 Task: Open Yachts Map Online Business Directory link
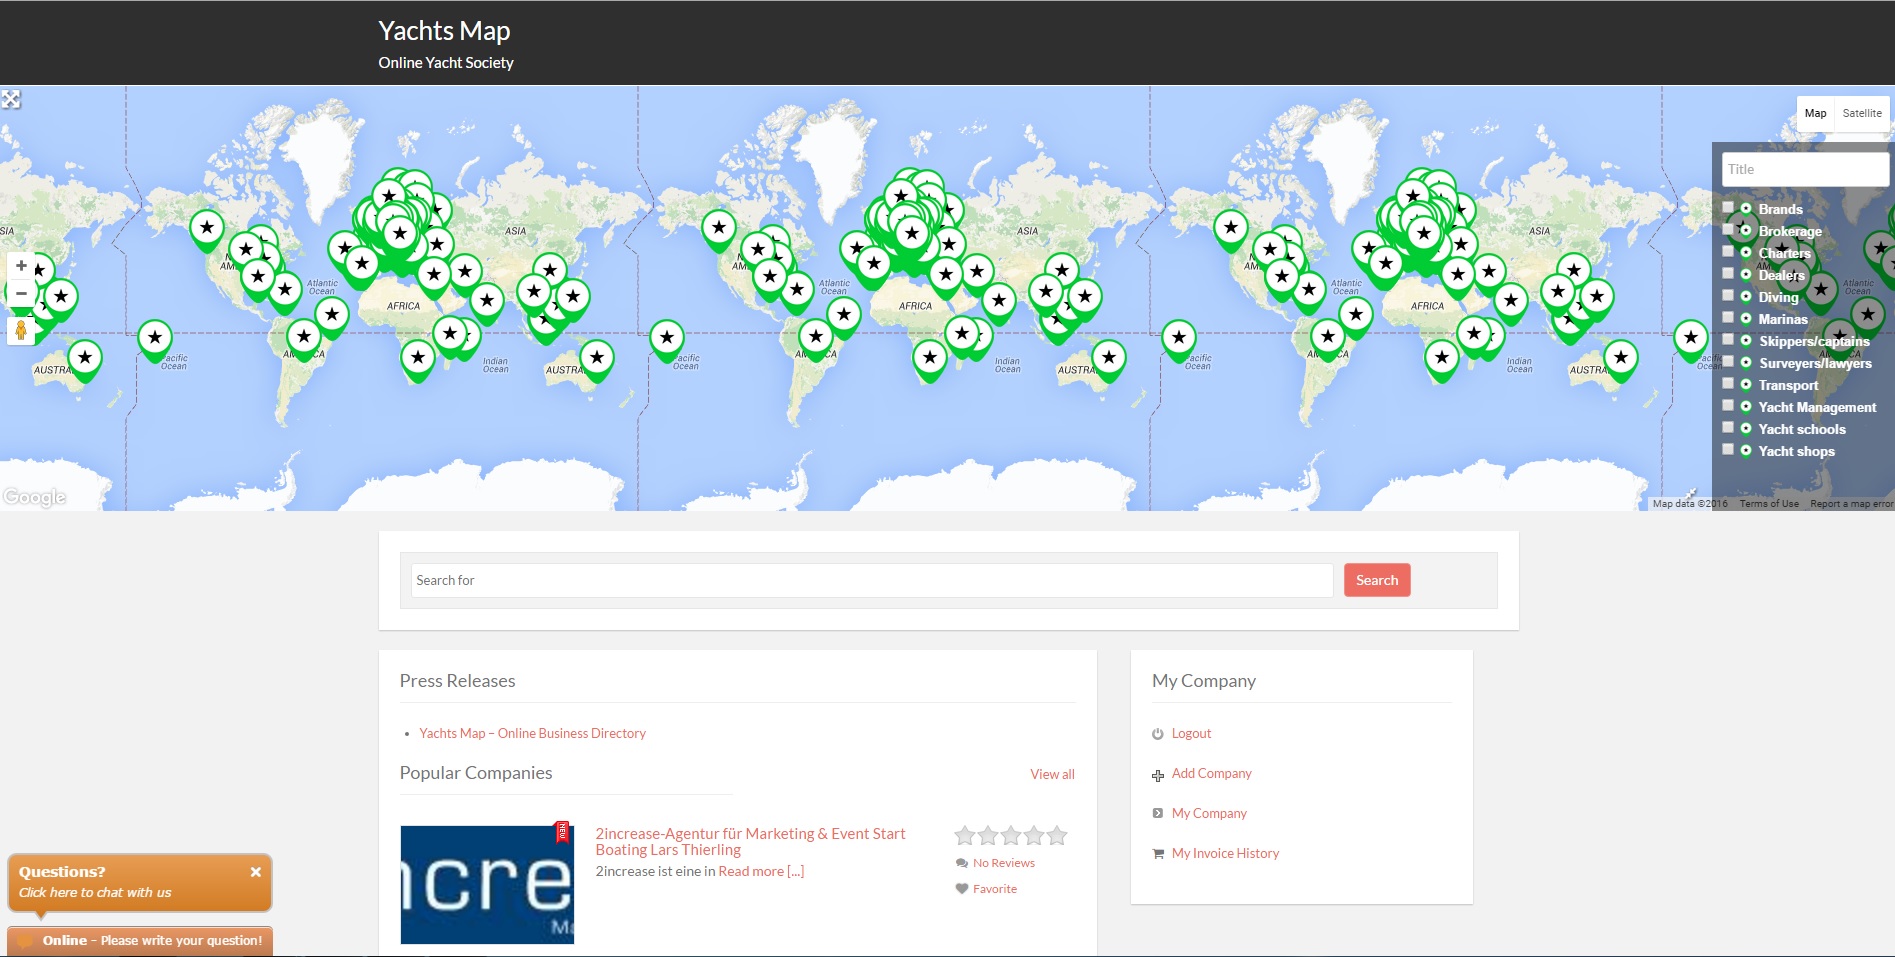click(x=532, y=733)
